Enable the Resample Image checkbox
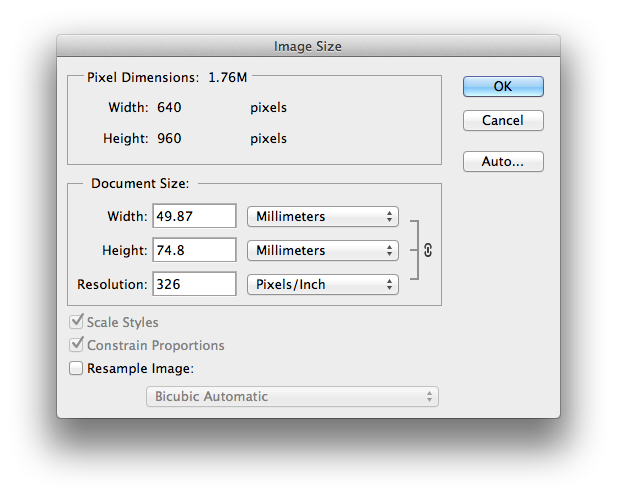 (76, 368)
